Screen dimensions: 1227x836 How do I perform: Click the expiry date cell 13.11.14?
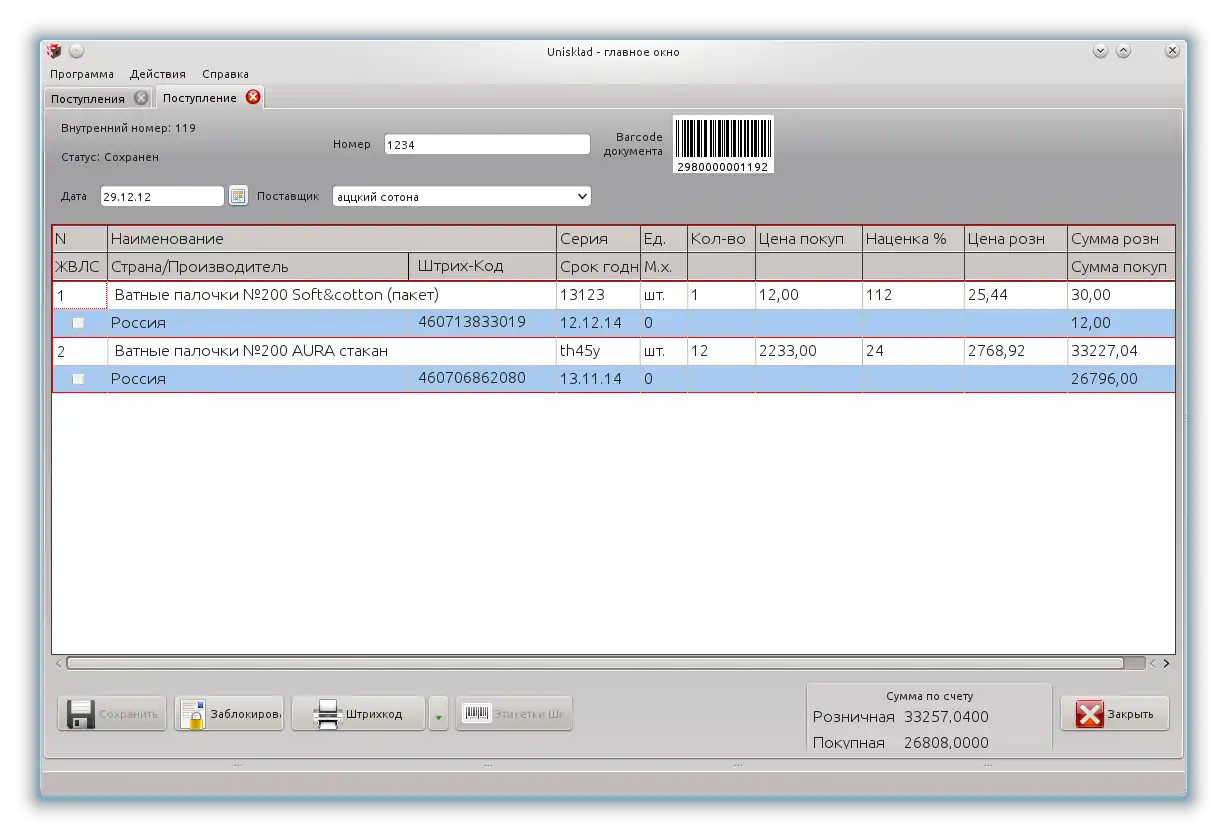click(x=598, y=379)
